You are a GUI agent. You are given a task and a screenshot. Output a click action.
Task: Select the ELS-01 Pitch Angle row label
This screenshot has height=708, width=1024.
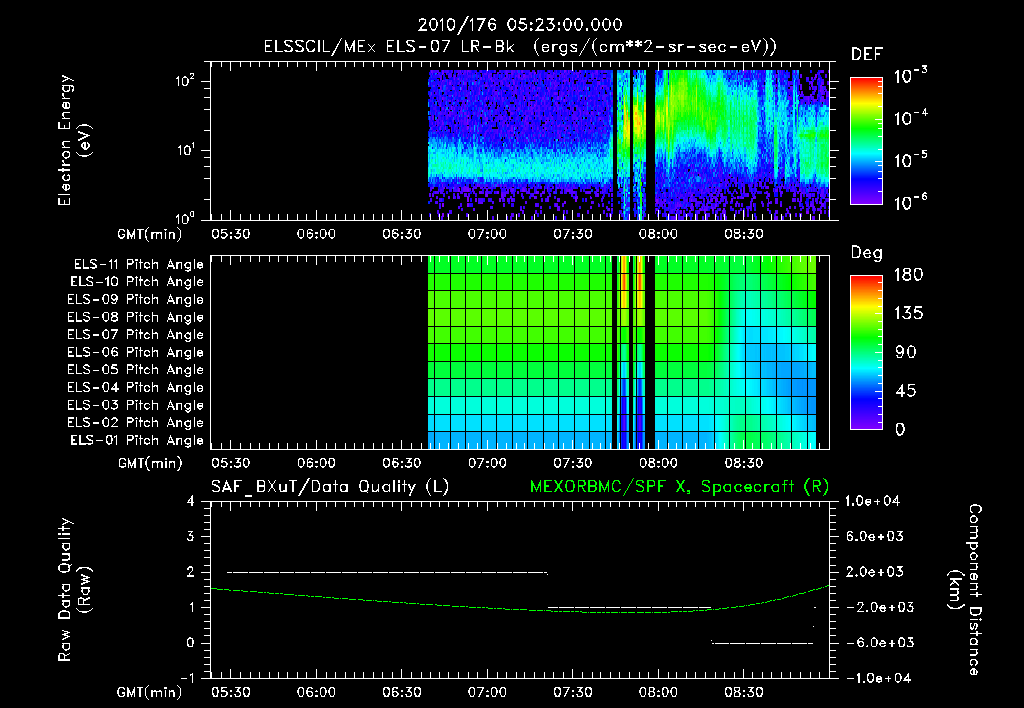137,440
